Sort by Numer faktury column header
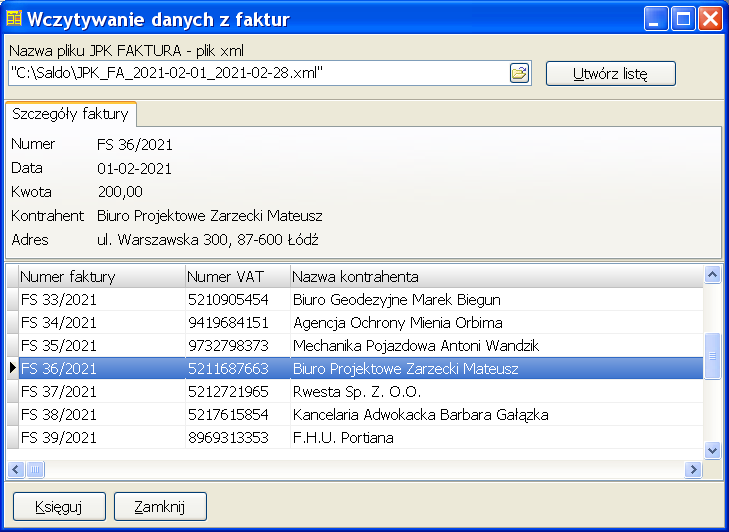 pos(100,276)
